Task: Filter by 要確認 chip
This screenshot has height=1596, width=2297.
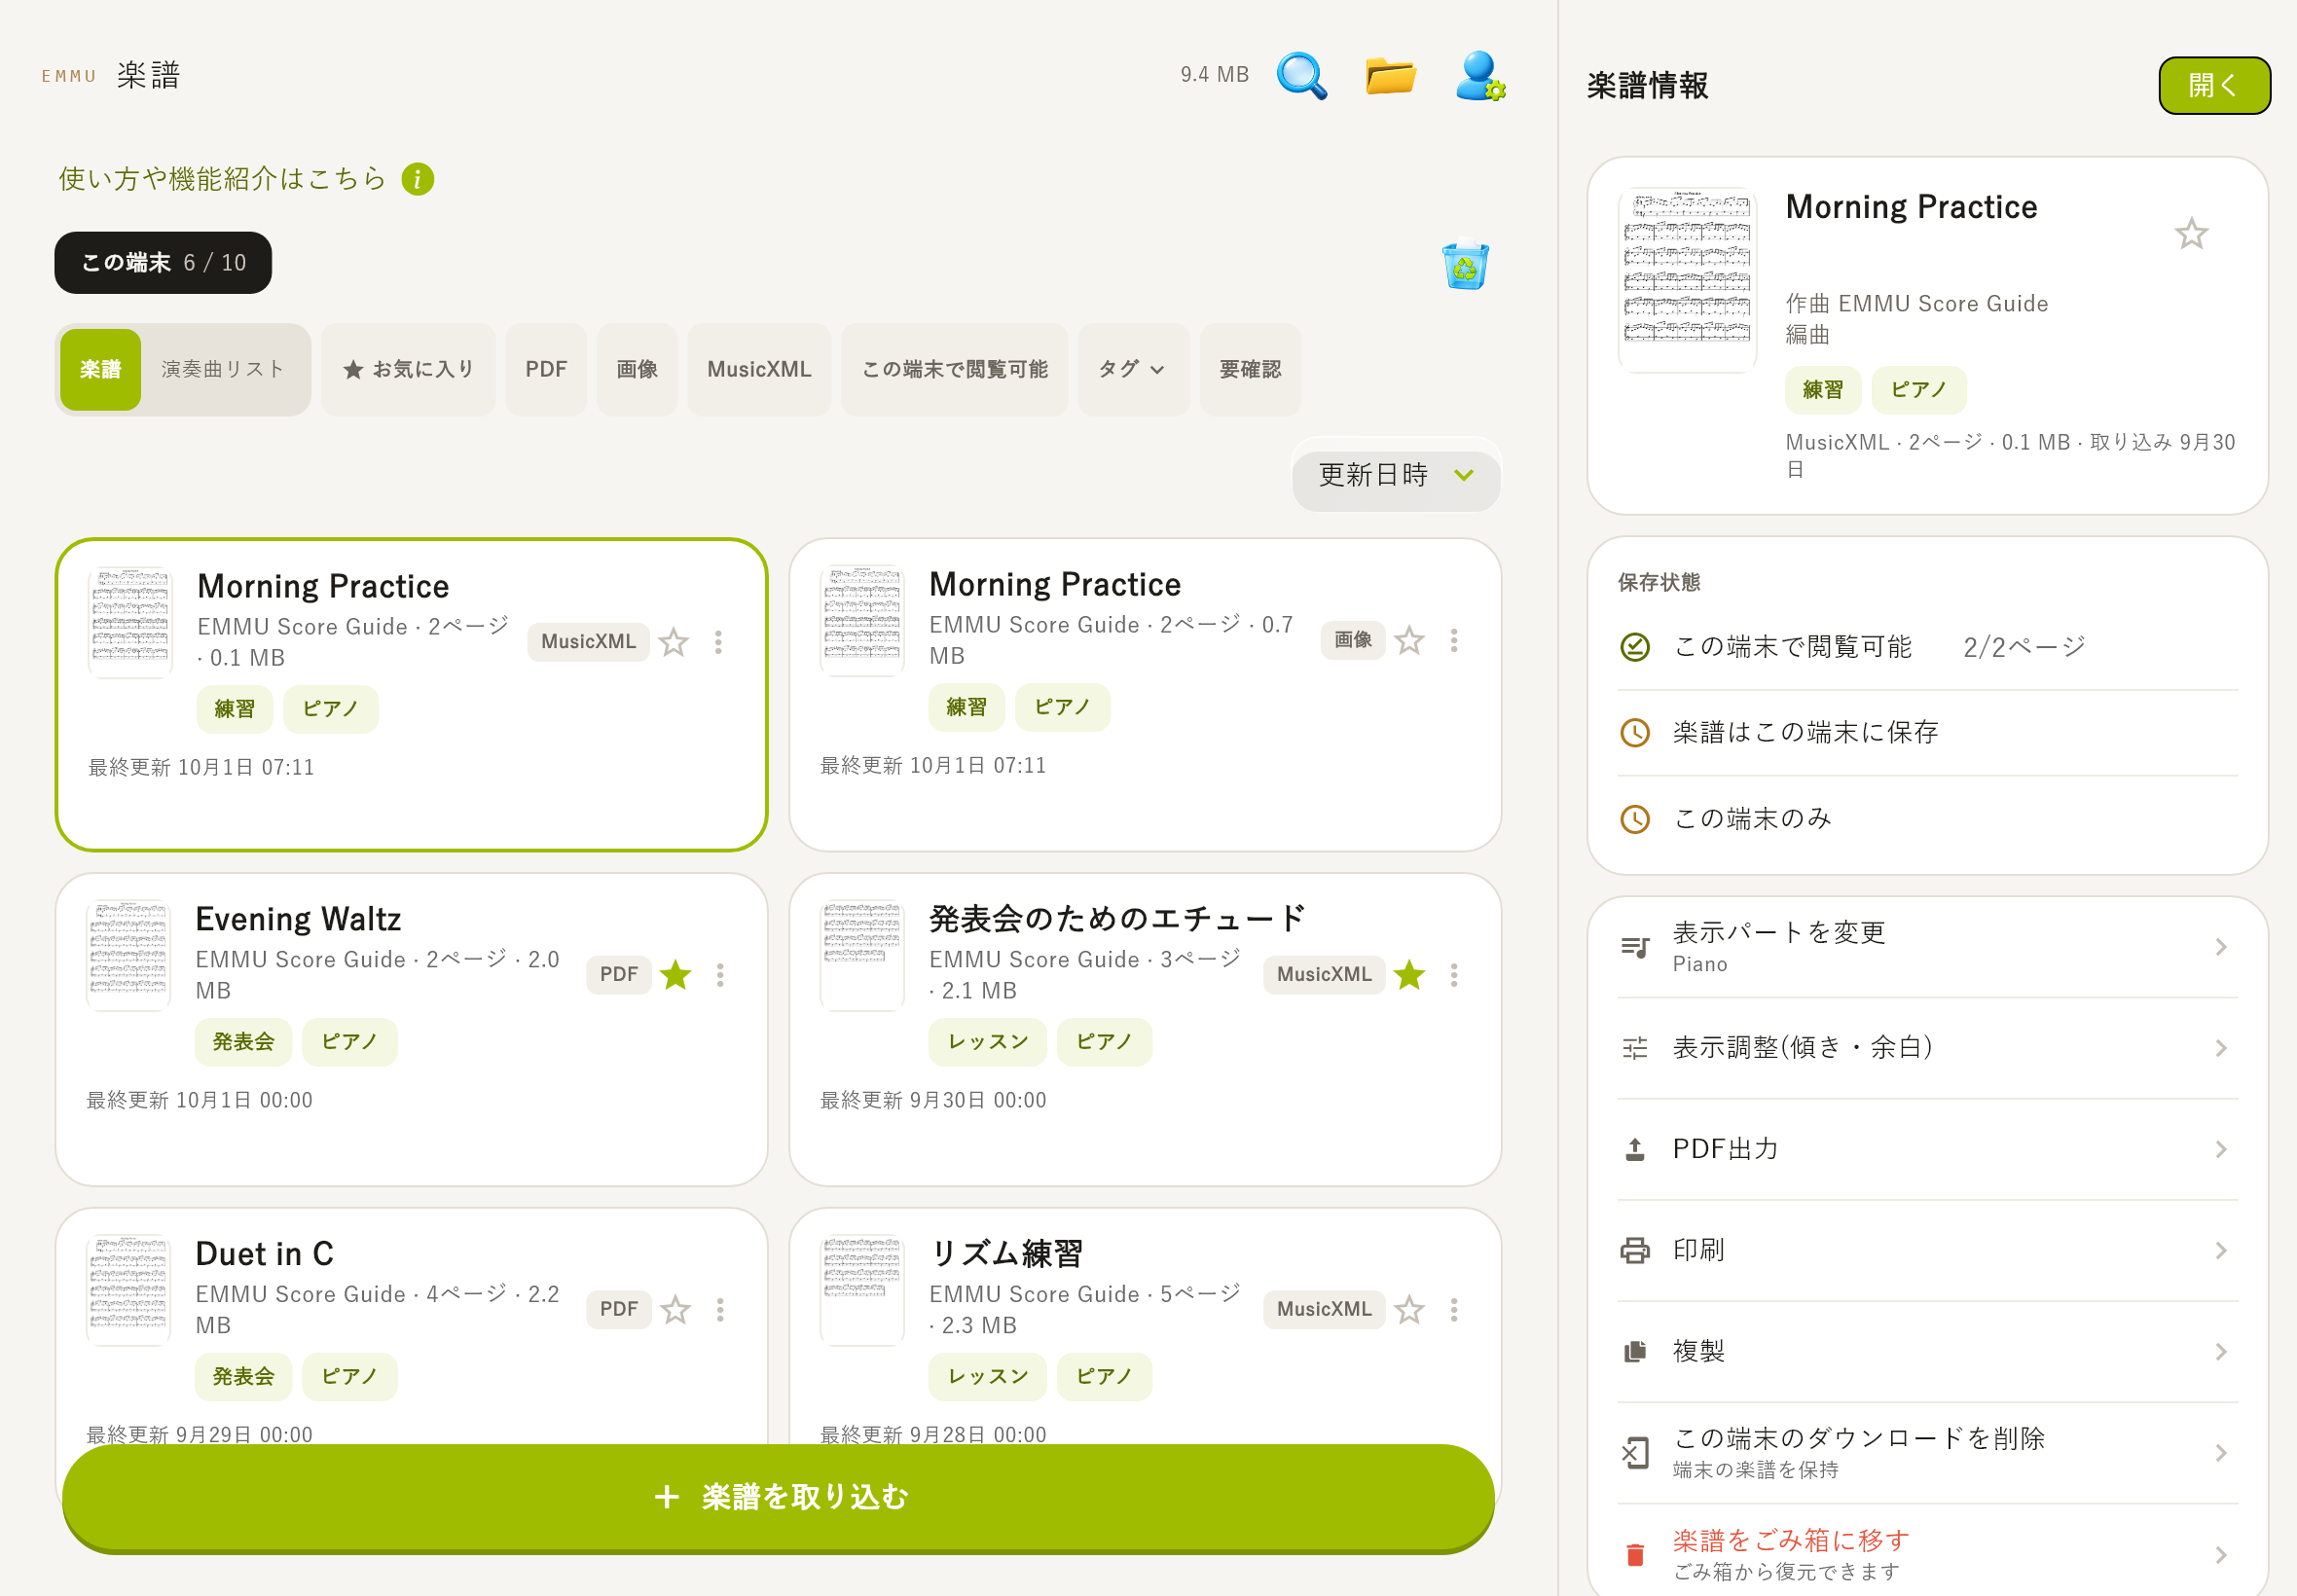Action: tap(1250, 369)
